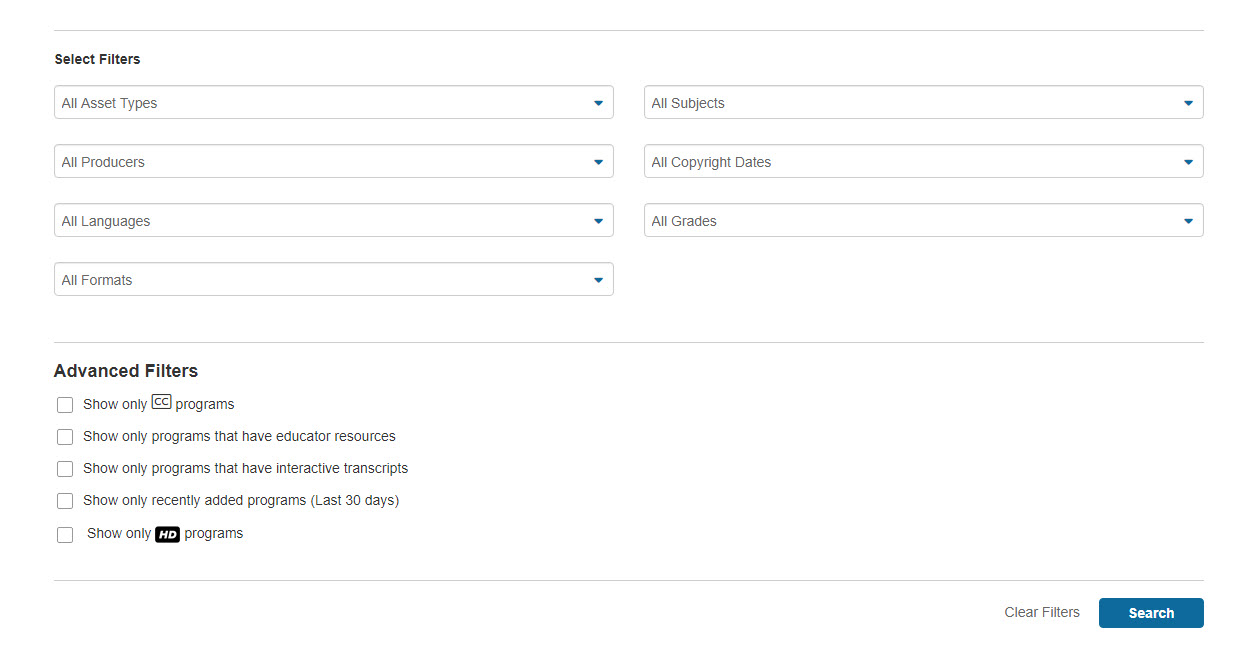This screenshot has height=665, width=1237.
Task: Enable the show only HD programs checkbox
Action: [x=65, y=535]
